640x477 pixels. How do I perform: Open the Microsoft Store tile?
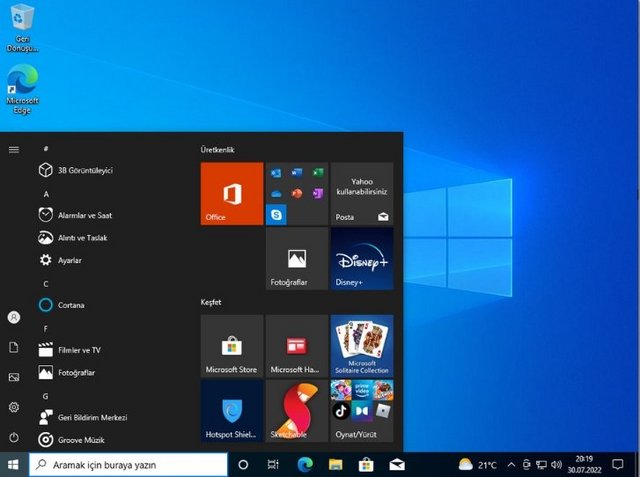232,346
